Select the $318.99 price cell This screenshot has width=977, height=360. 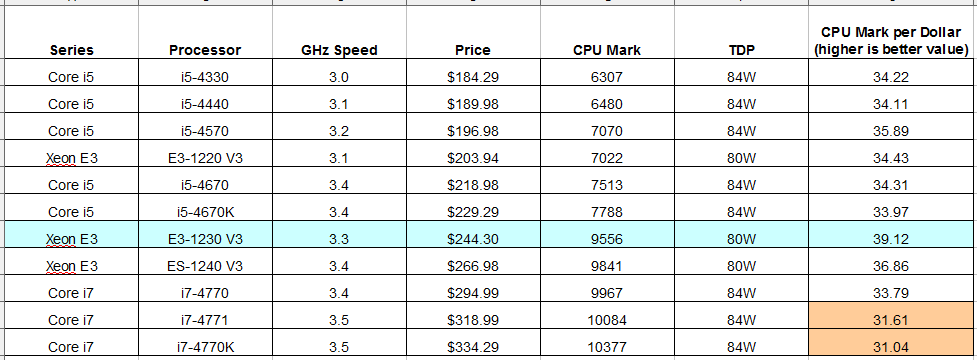[473, 320]
